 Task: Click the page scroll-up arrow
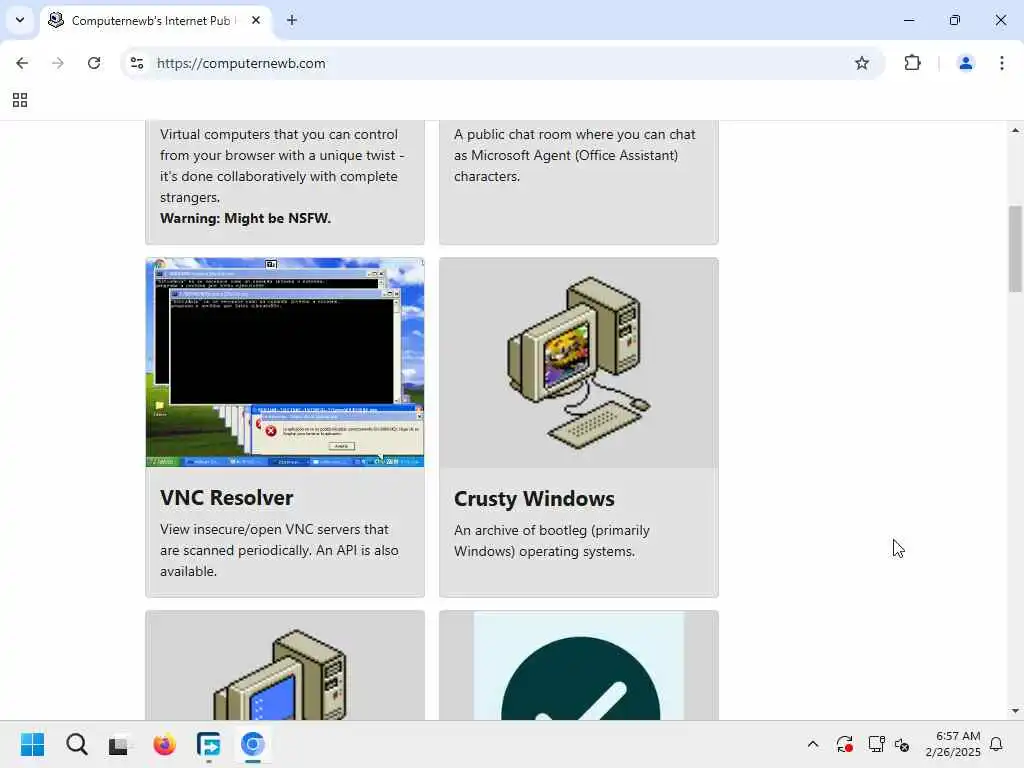(1015, 131)
